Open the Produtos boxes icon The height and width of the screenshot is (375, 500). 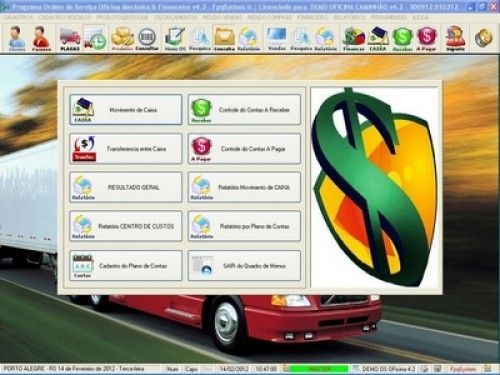click(x=122, y=38)
